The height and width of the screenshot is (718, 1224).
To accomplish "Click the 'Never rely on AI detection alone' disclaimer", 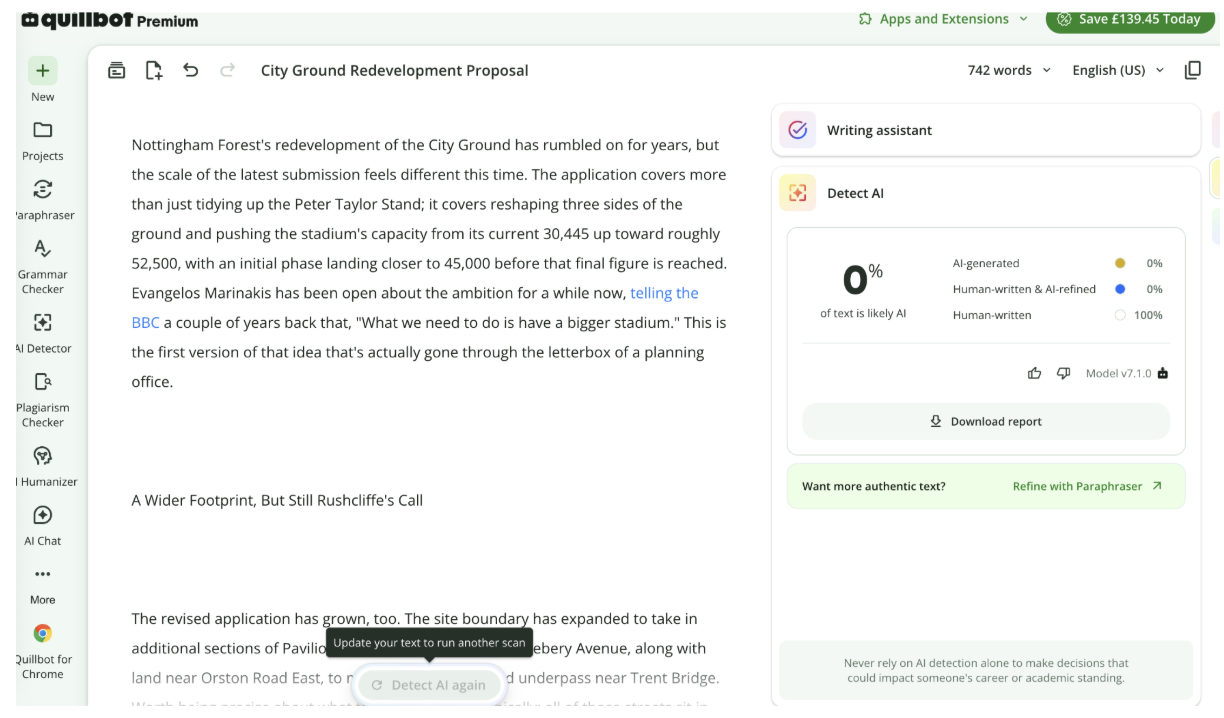I will [986, 670].
